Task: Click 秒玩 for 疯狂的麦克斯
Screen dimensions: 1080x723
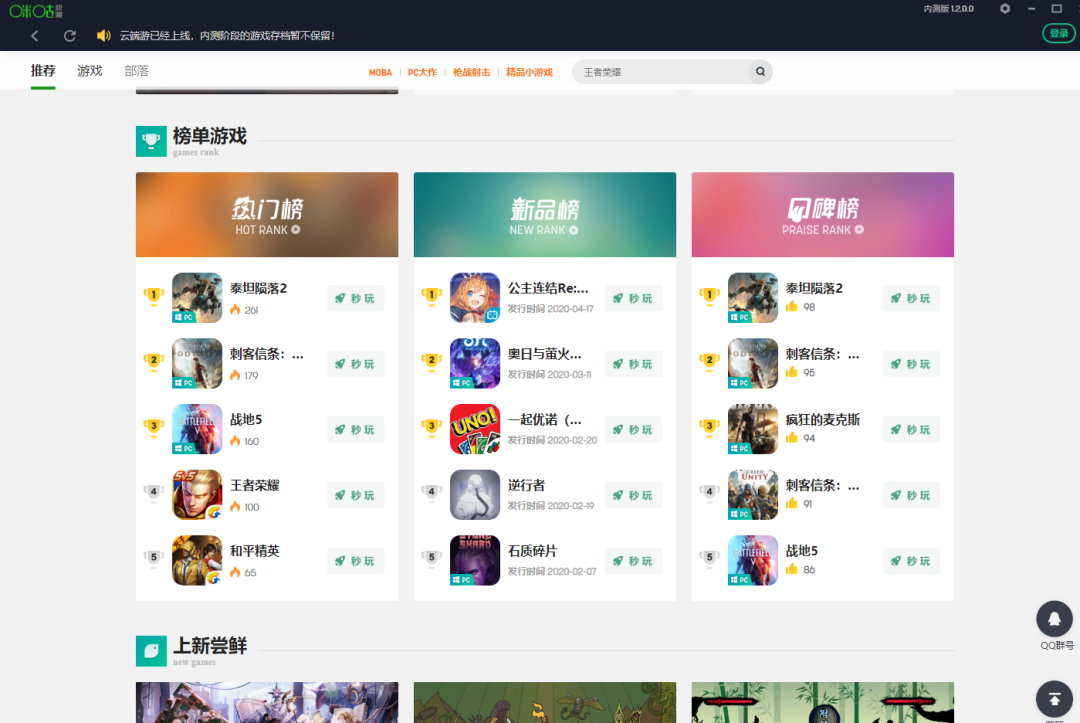Action: click(911, 430)
